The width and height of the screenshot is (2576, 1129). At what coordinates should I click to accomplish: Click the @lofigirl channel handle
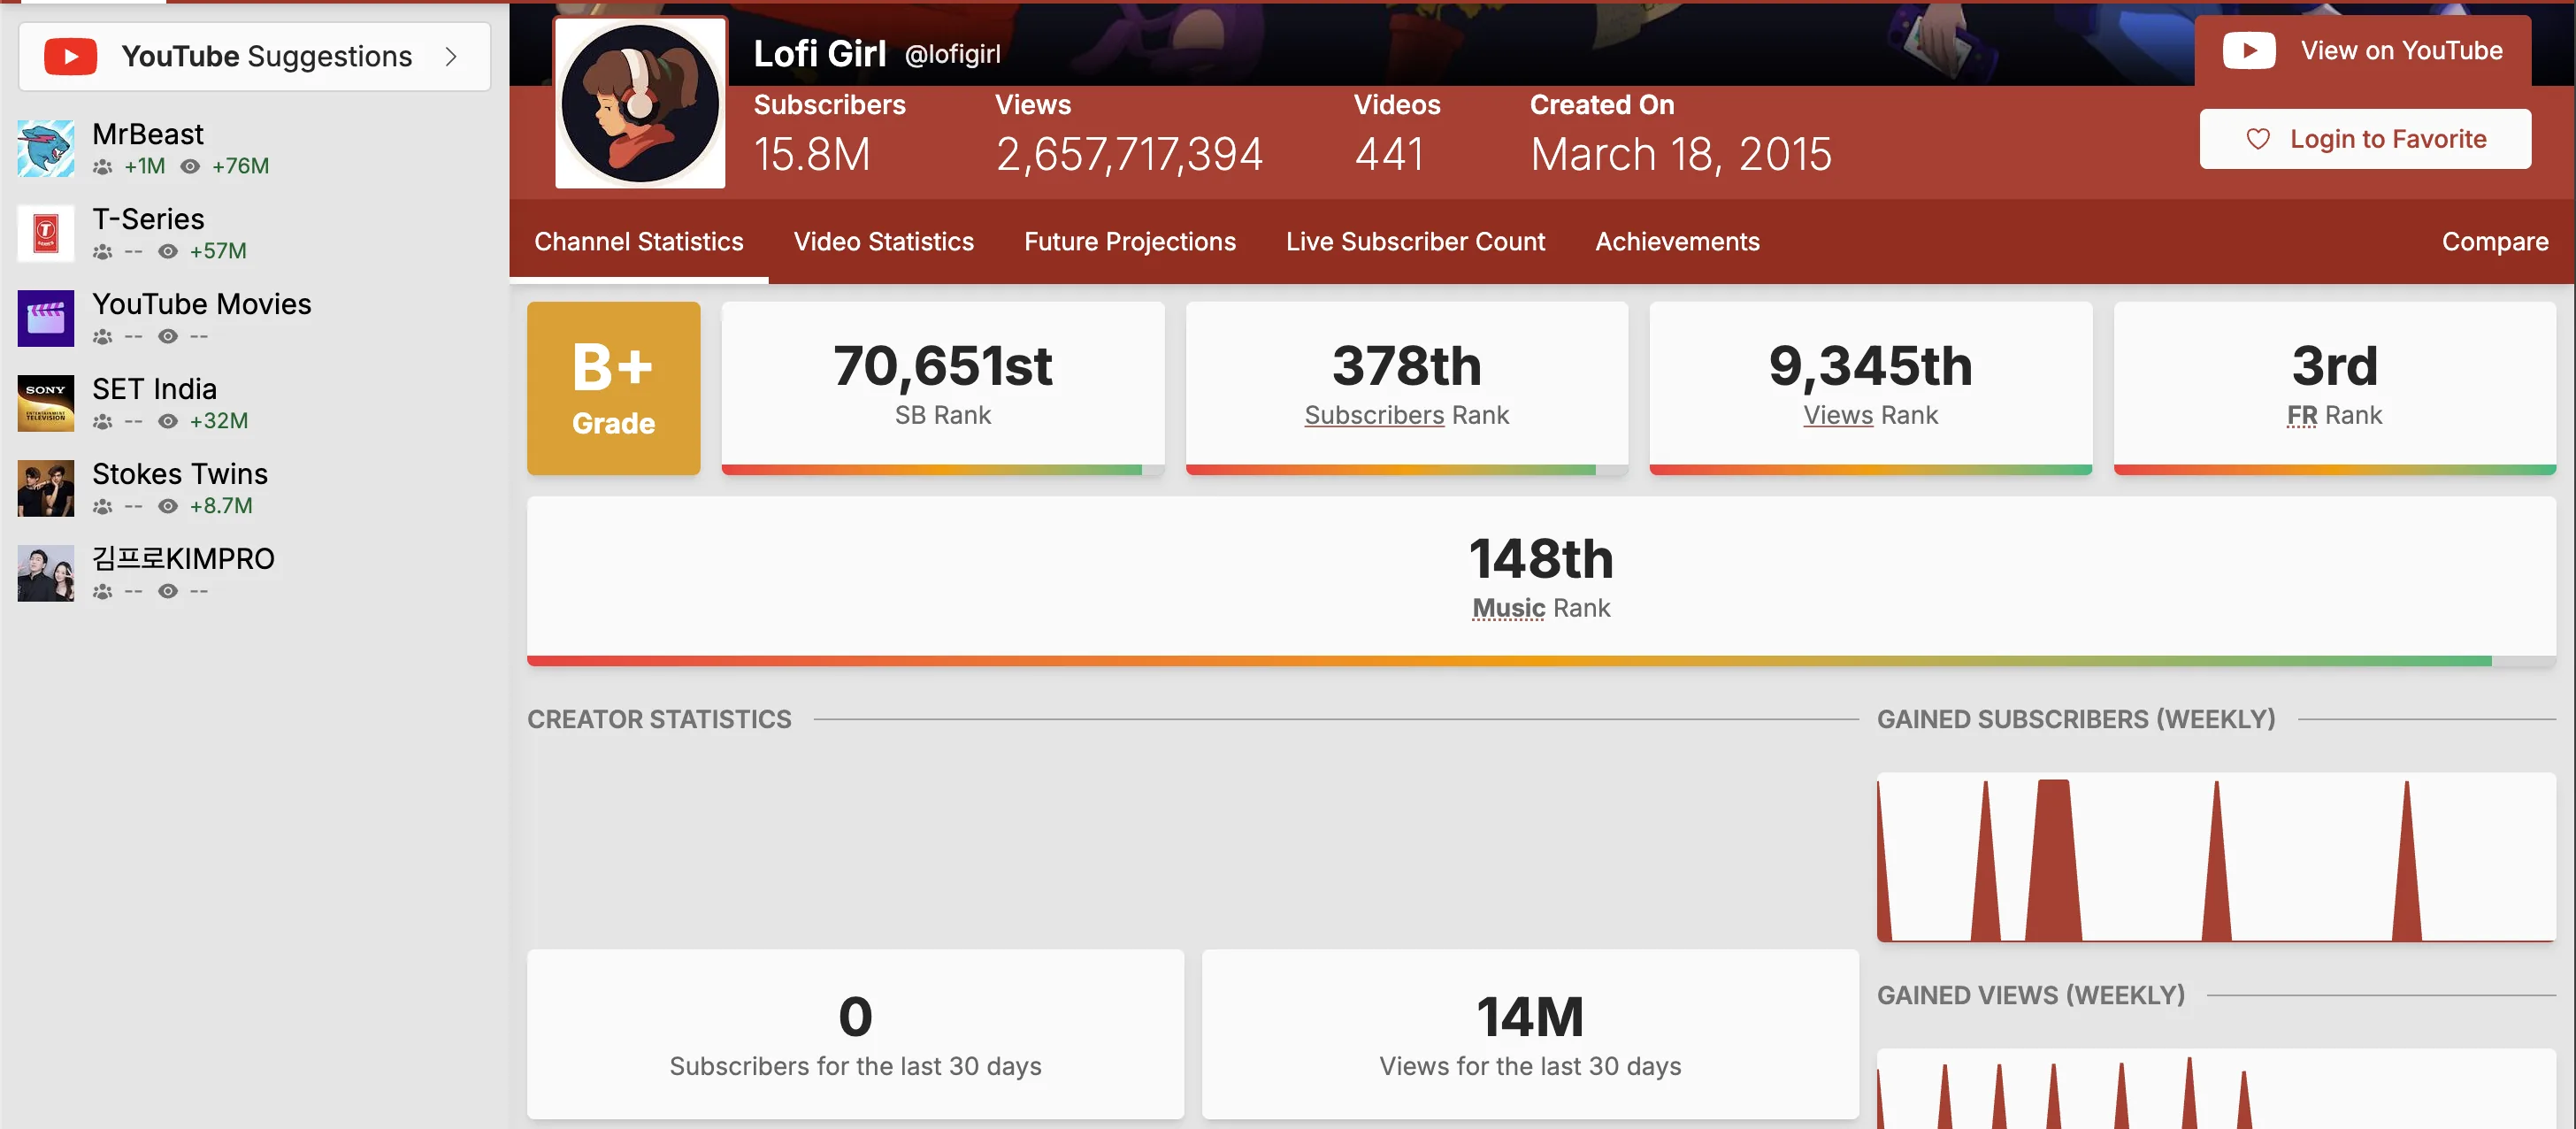pyautogui.click(x=952, y=54)
